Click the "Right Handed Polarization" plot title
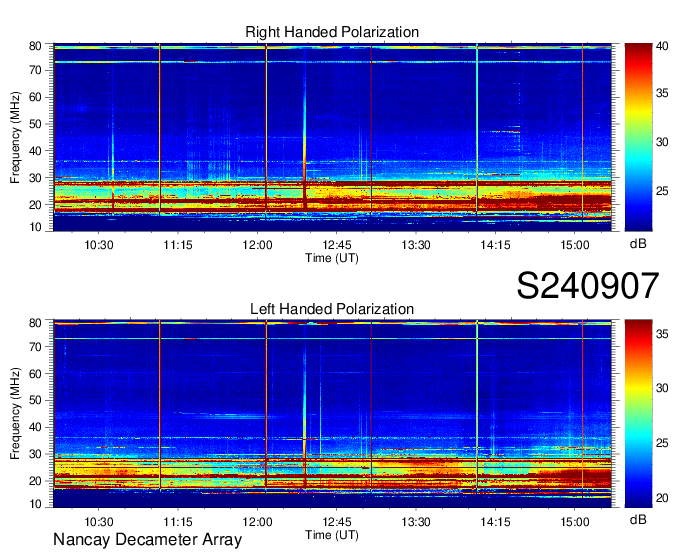The width and height of the screenshot is (680, 552). click(x=332, y=32)
